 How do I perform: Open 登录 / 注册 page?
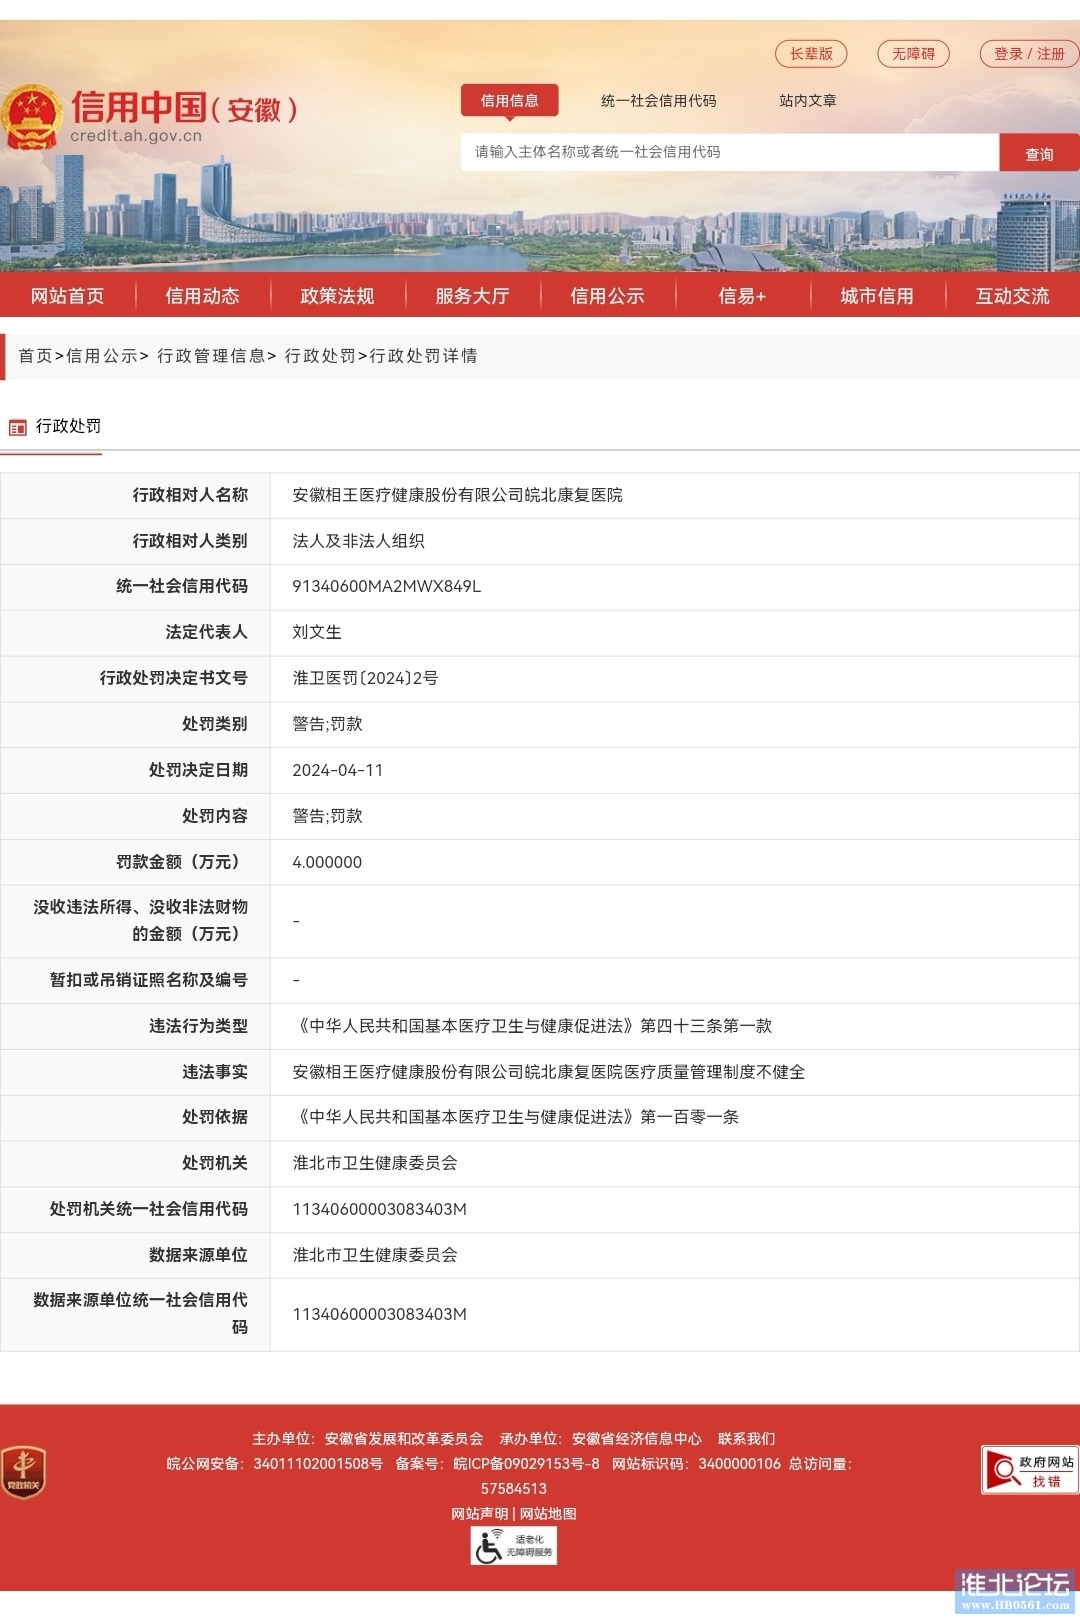pyautogui.click(x=1029, y=54)
